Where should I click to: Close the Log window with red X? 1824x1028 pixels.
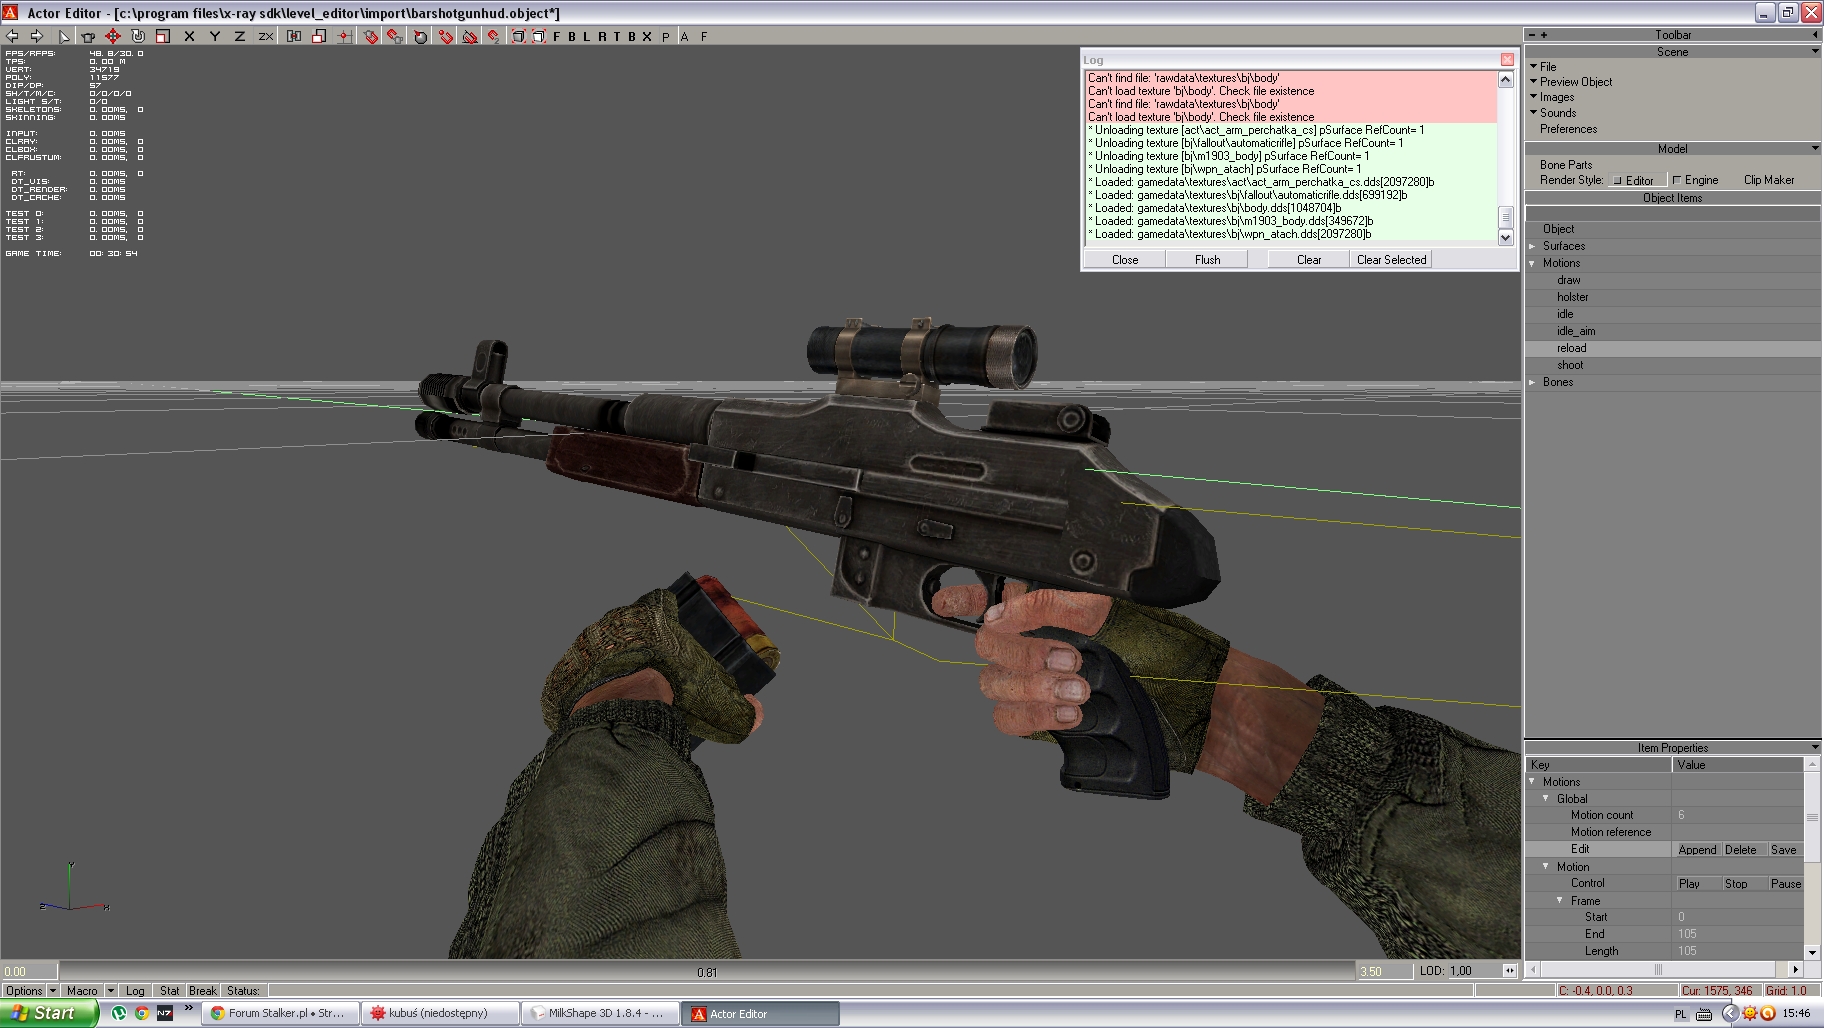1507,59
